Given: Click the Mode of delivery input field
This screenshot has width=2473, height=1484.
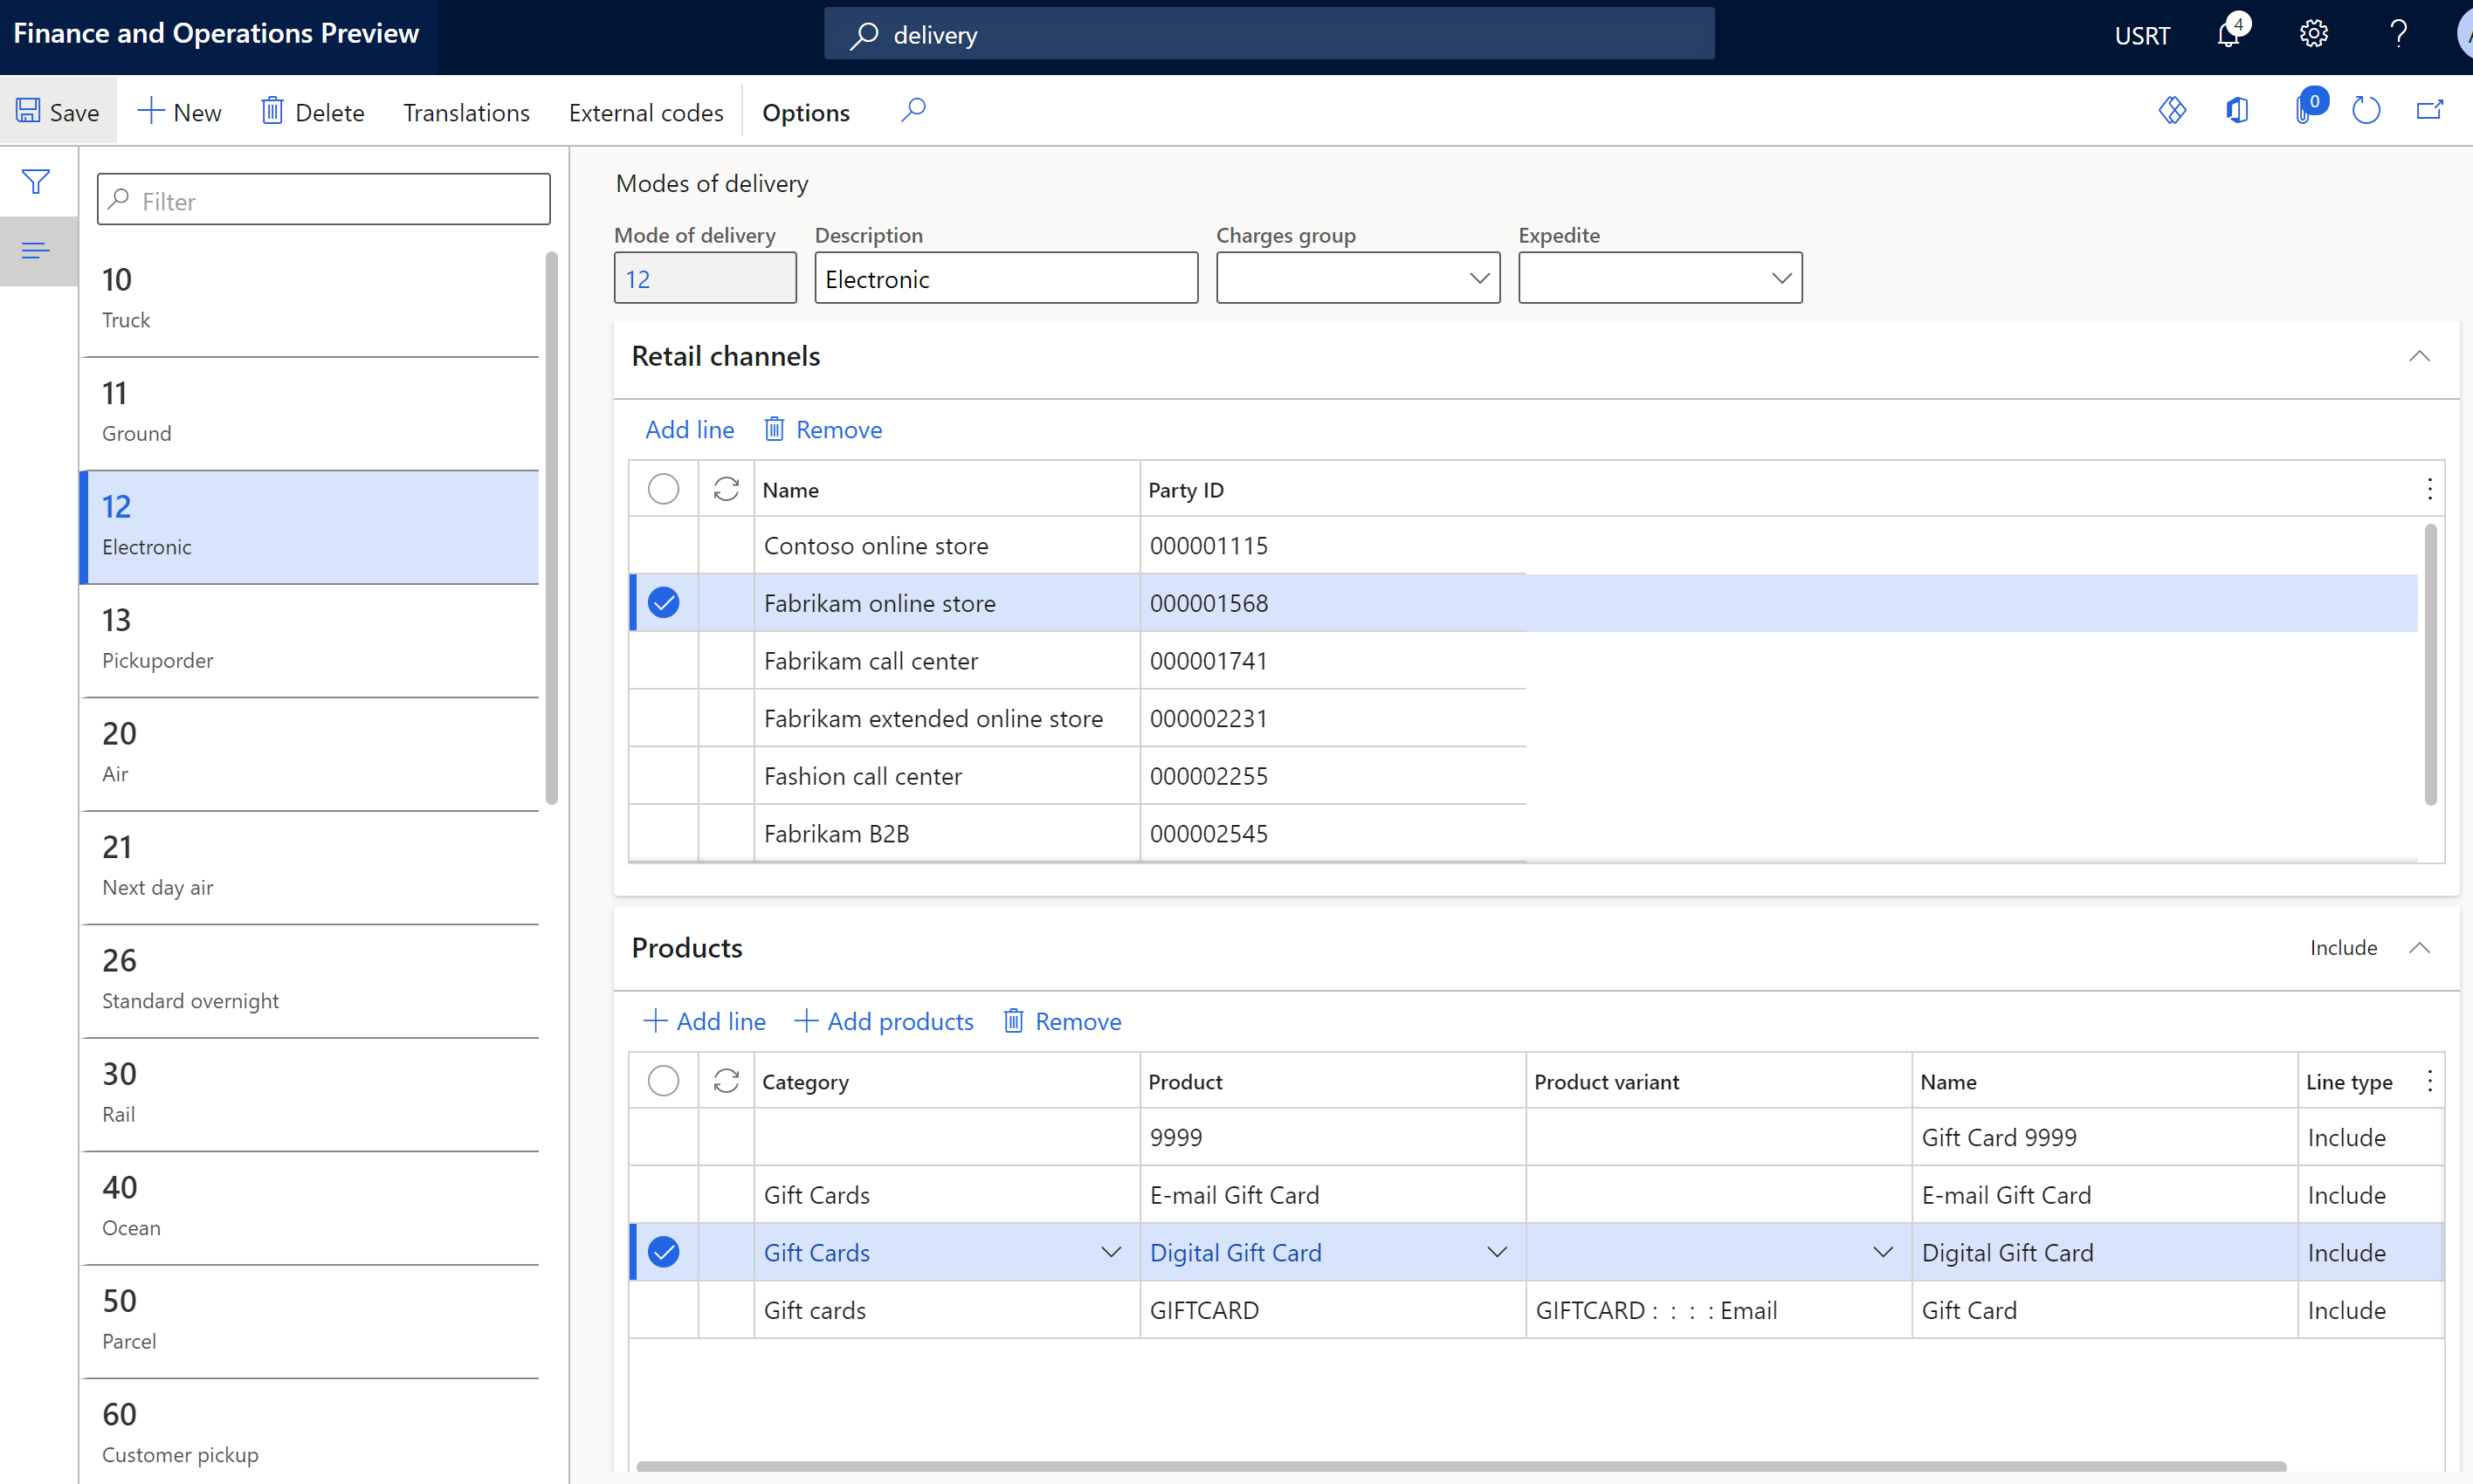Looking at the screenshot, I should pyautogui.click(x=706, y=278).
